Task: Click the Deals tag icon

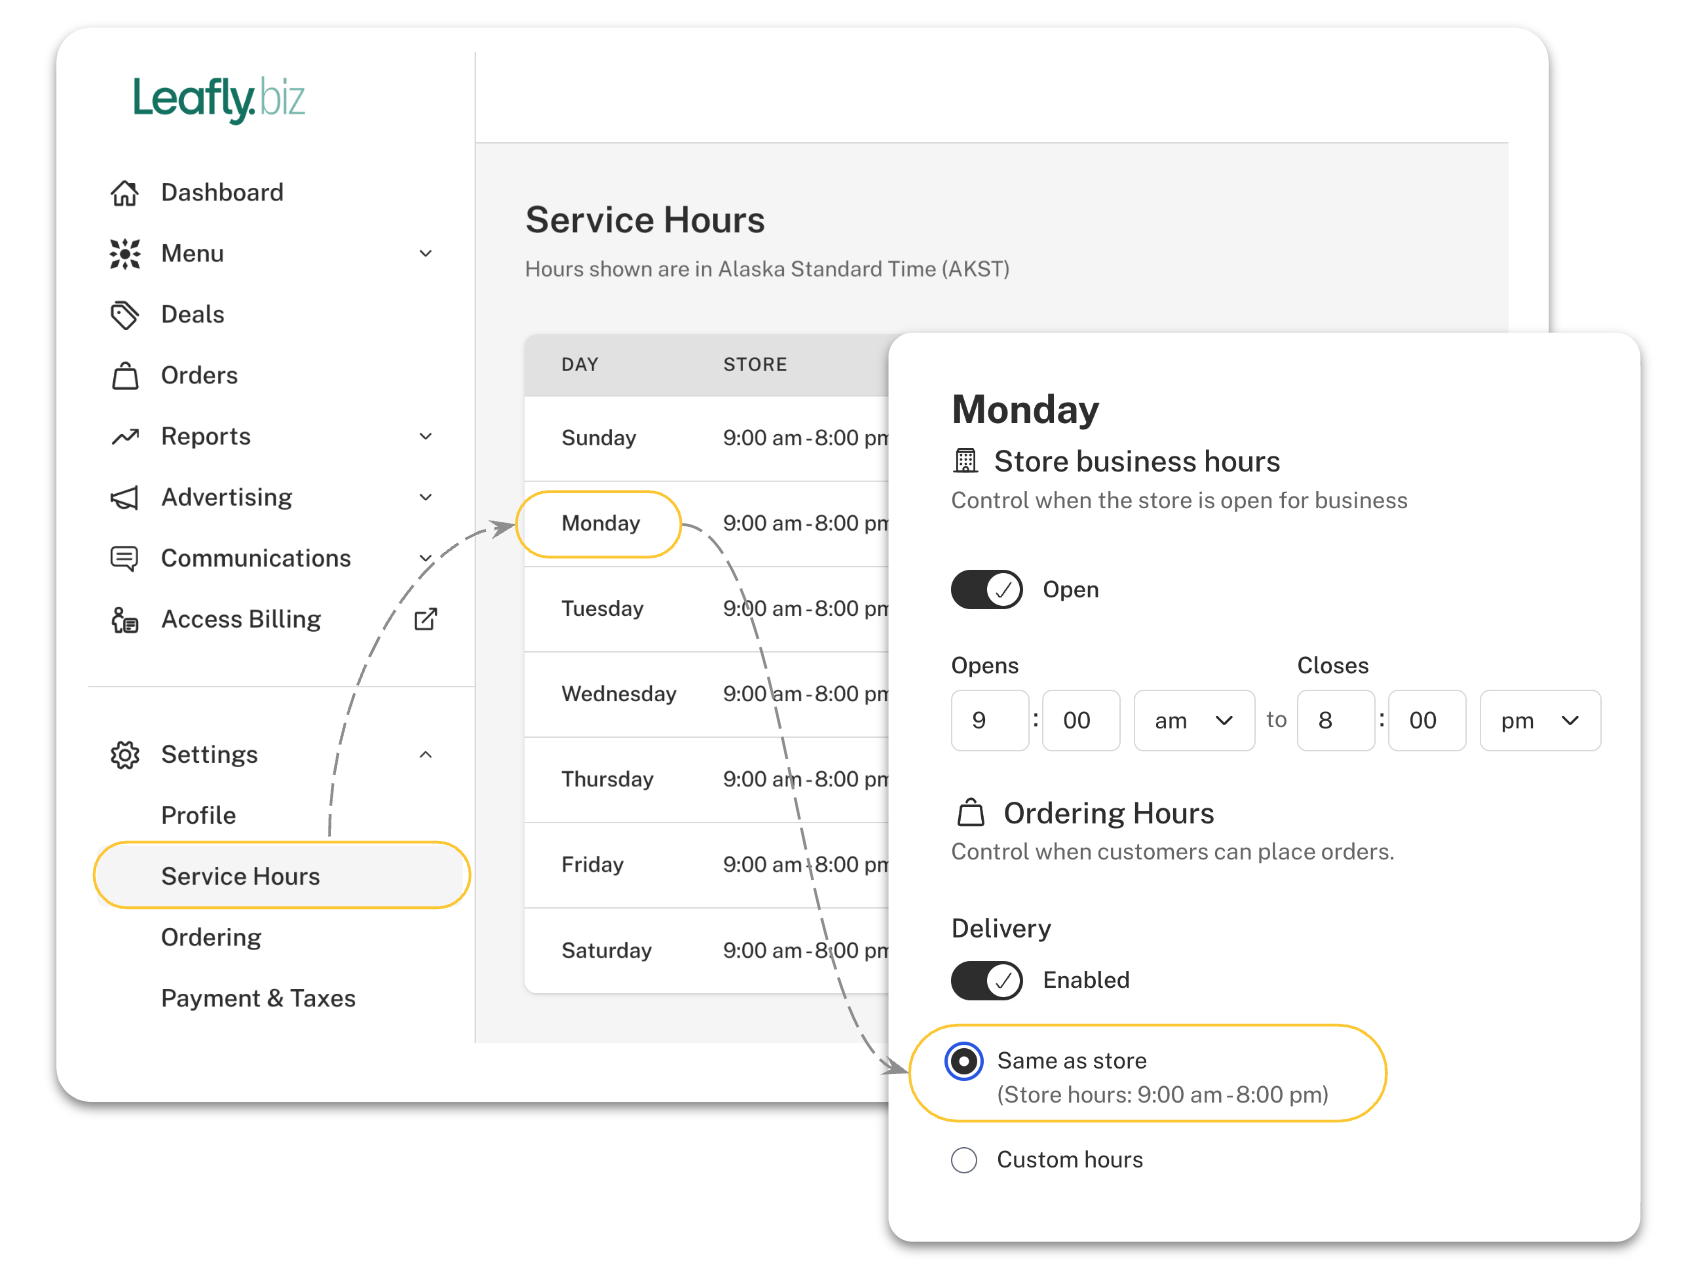Action: (125, 315)
